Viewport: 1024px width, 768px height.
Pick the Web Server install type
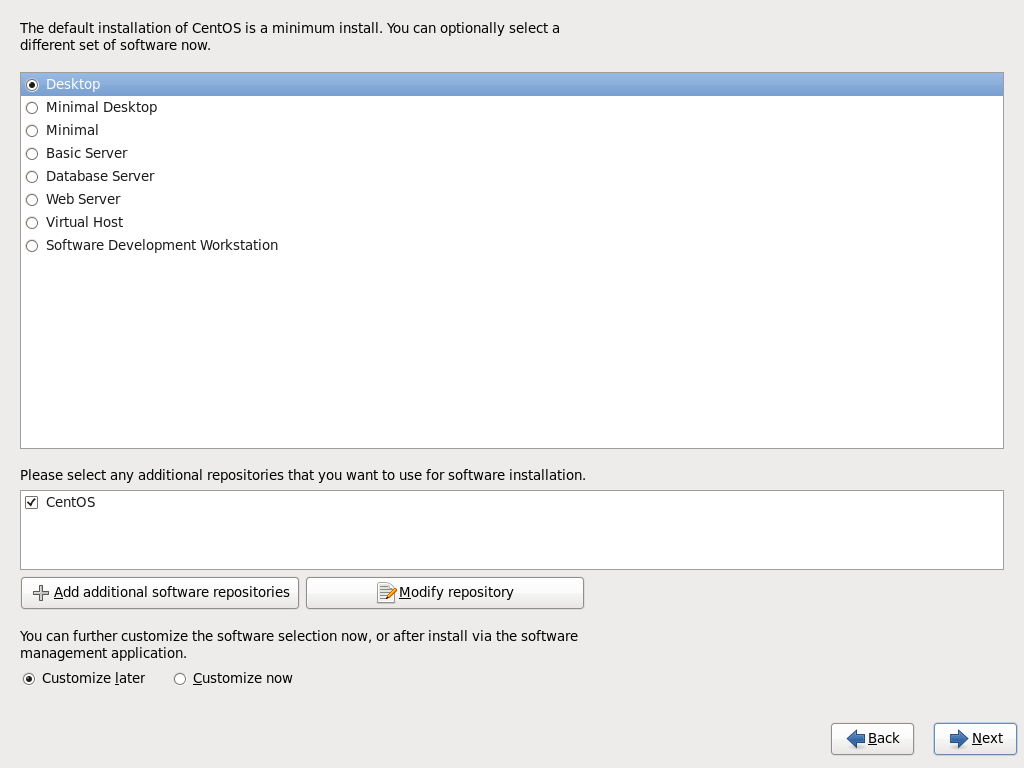click(x=31, y=199)
